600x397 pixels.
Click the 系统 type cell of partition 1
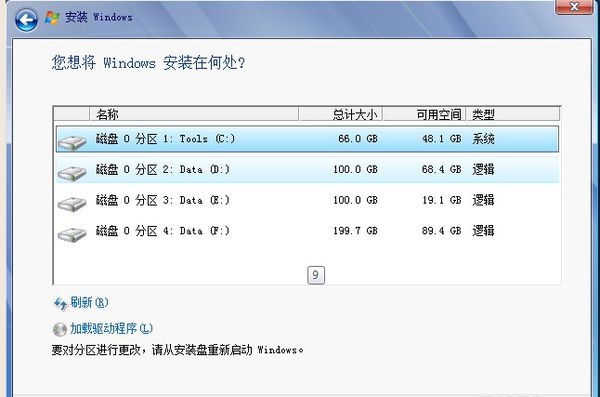[483, 139]
